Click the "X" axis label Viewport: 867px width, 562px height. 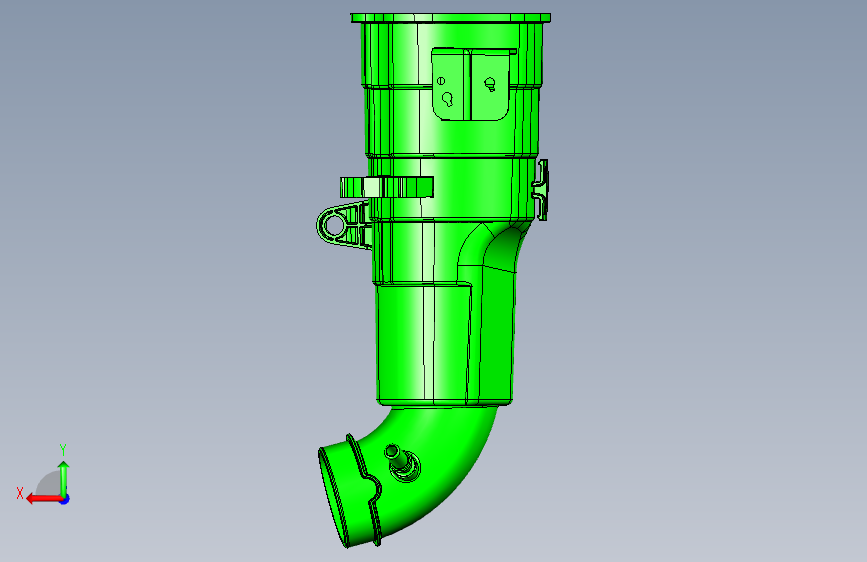tap(20, 493)
